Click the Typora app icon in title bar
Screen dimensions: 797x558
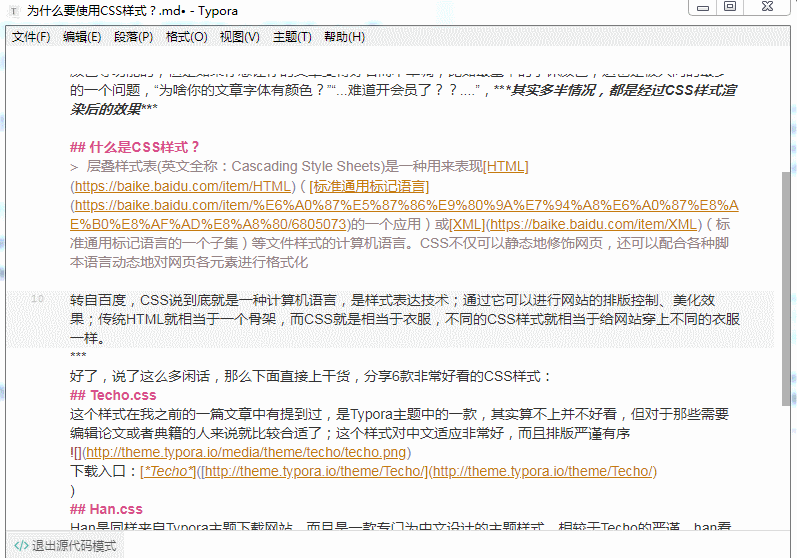(13, 12)
